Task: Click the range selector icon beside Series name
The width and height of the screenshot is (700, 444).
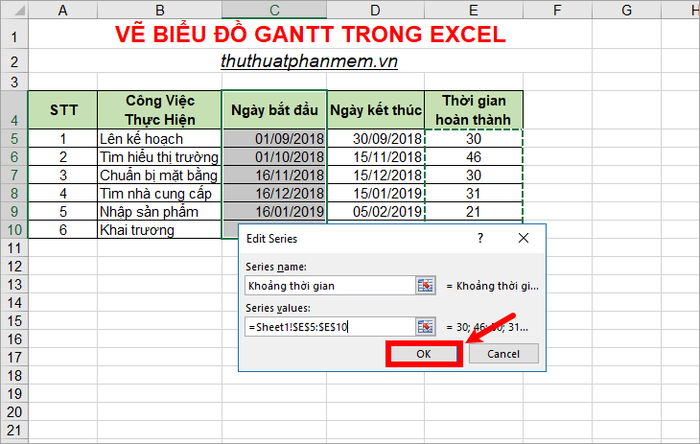Action: (425, 286)
